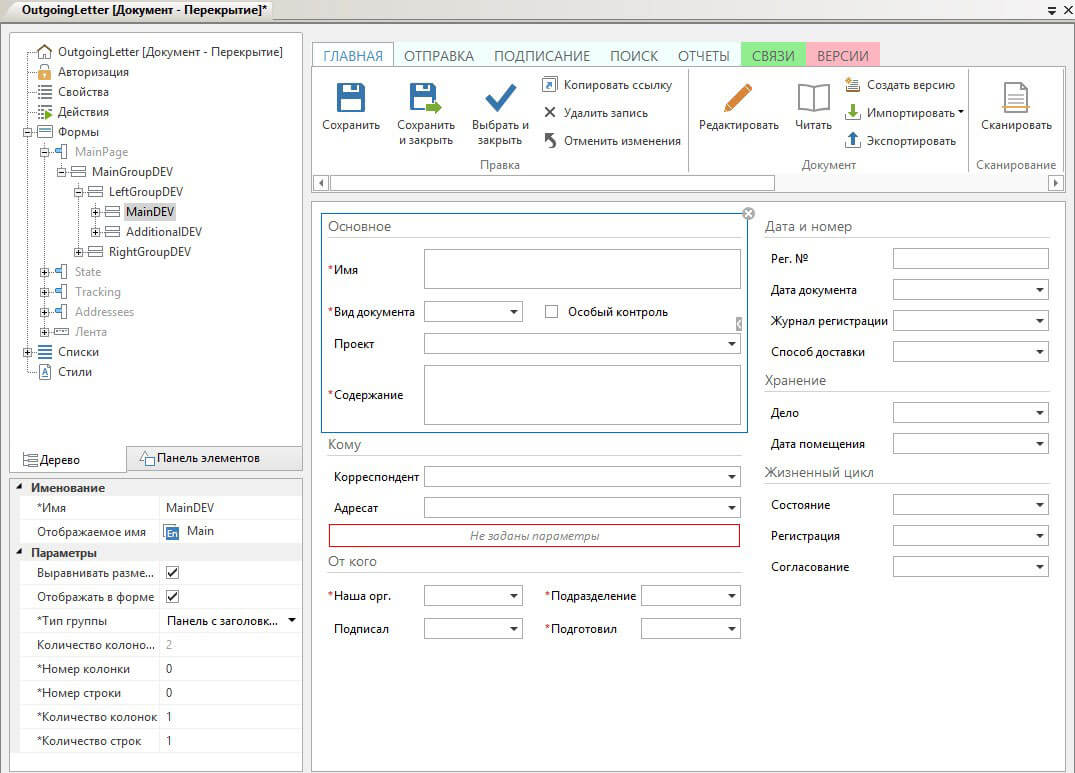Collapse the Параметры property section
This screenshot has height=773, width=1075.
click(x=19, y=552)
